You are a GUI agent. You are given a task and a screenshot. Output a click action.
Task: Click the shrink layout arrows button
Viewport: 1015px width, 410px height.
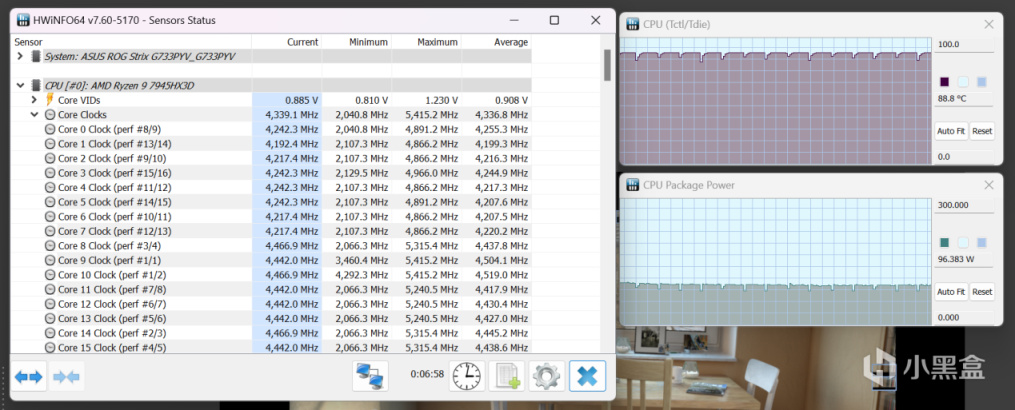(x=65, y=376)
